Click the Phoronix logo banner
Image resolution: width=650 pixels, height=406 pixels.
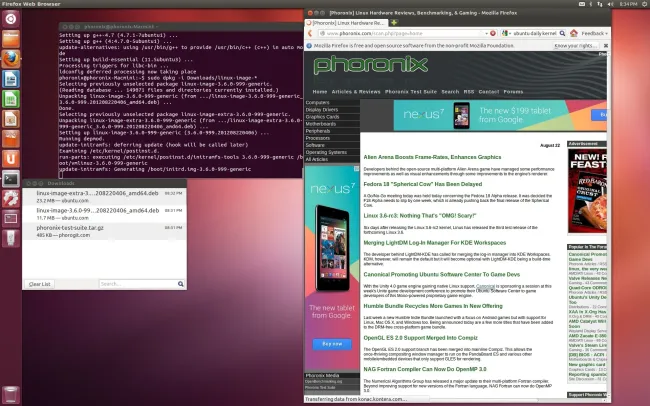click(x=371, y=65)
